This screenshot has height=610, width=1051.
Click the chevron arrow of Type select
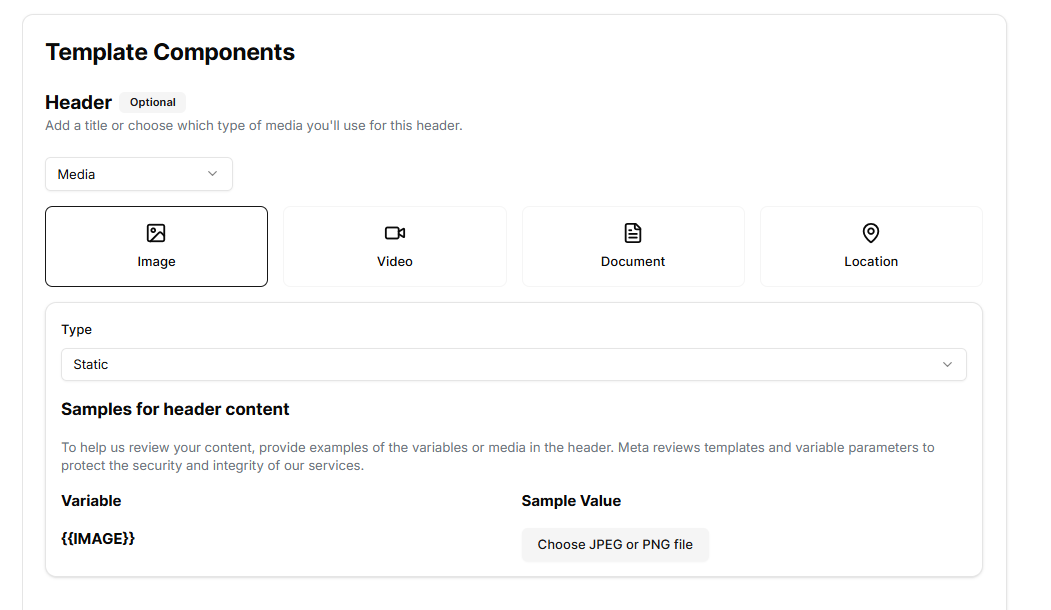(947, 365)
